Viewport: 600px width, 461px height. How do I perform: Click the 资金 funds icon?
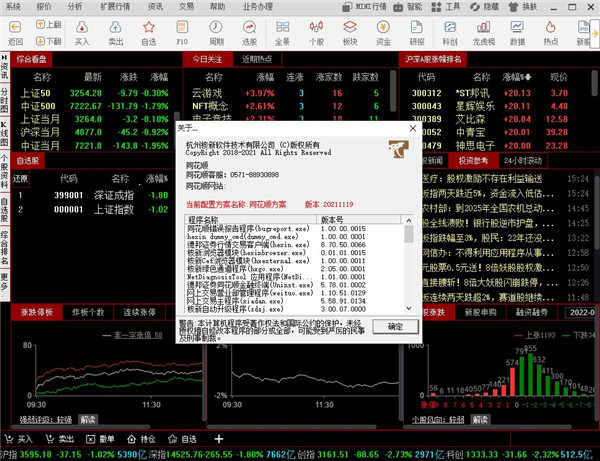[383, 27]
